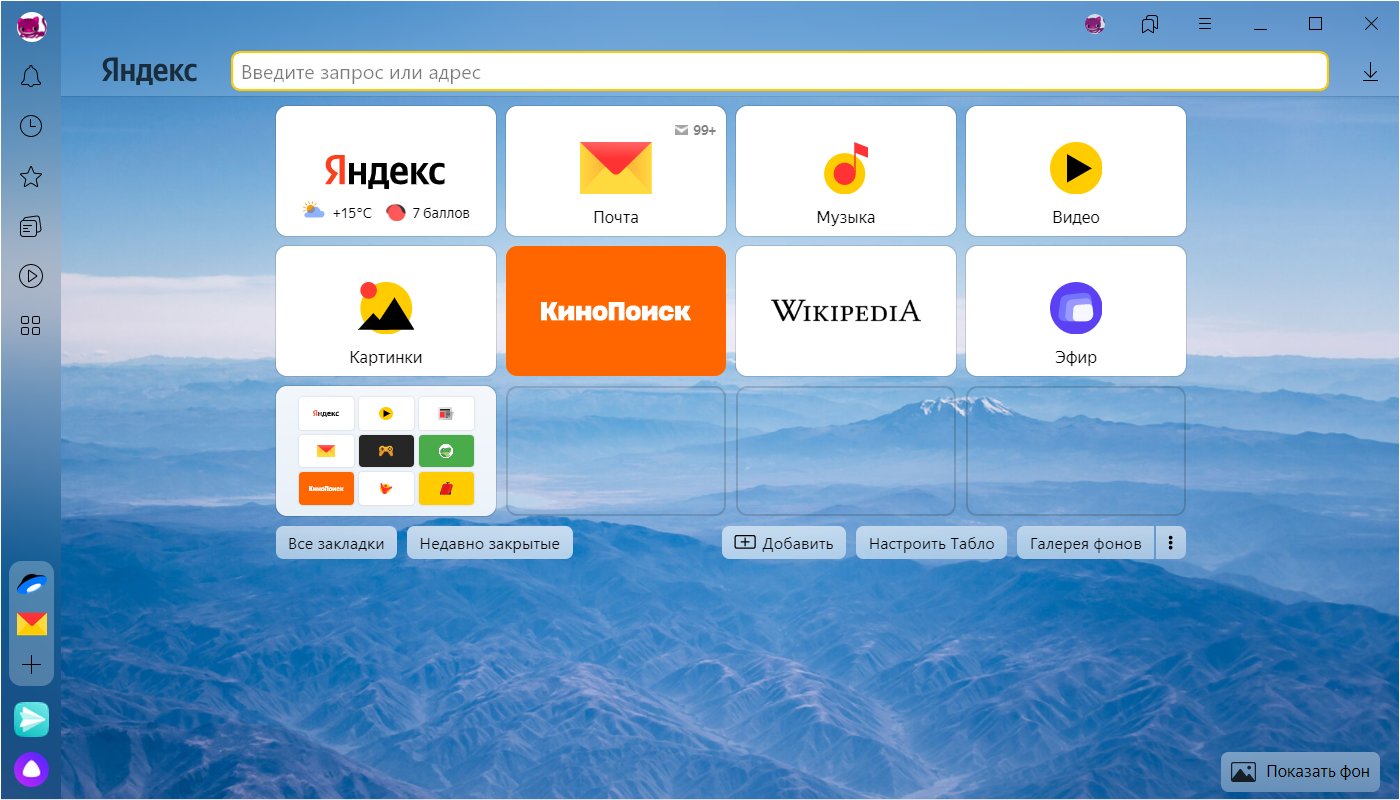
Task: Open browsing history clock icon
Action: [x=31, y=126]
